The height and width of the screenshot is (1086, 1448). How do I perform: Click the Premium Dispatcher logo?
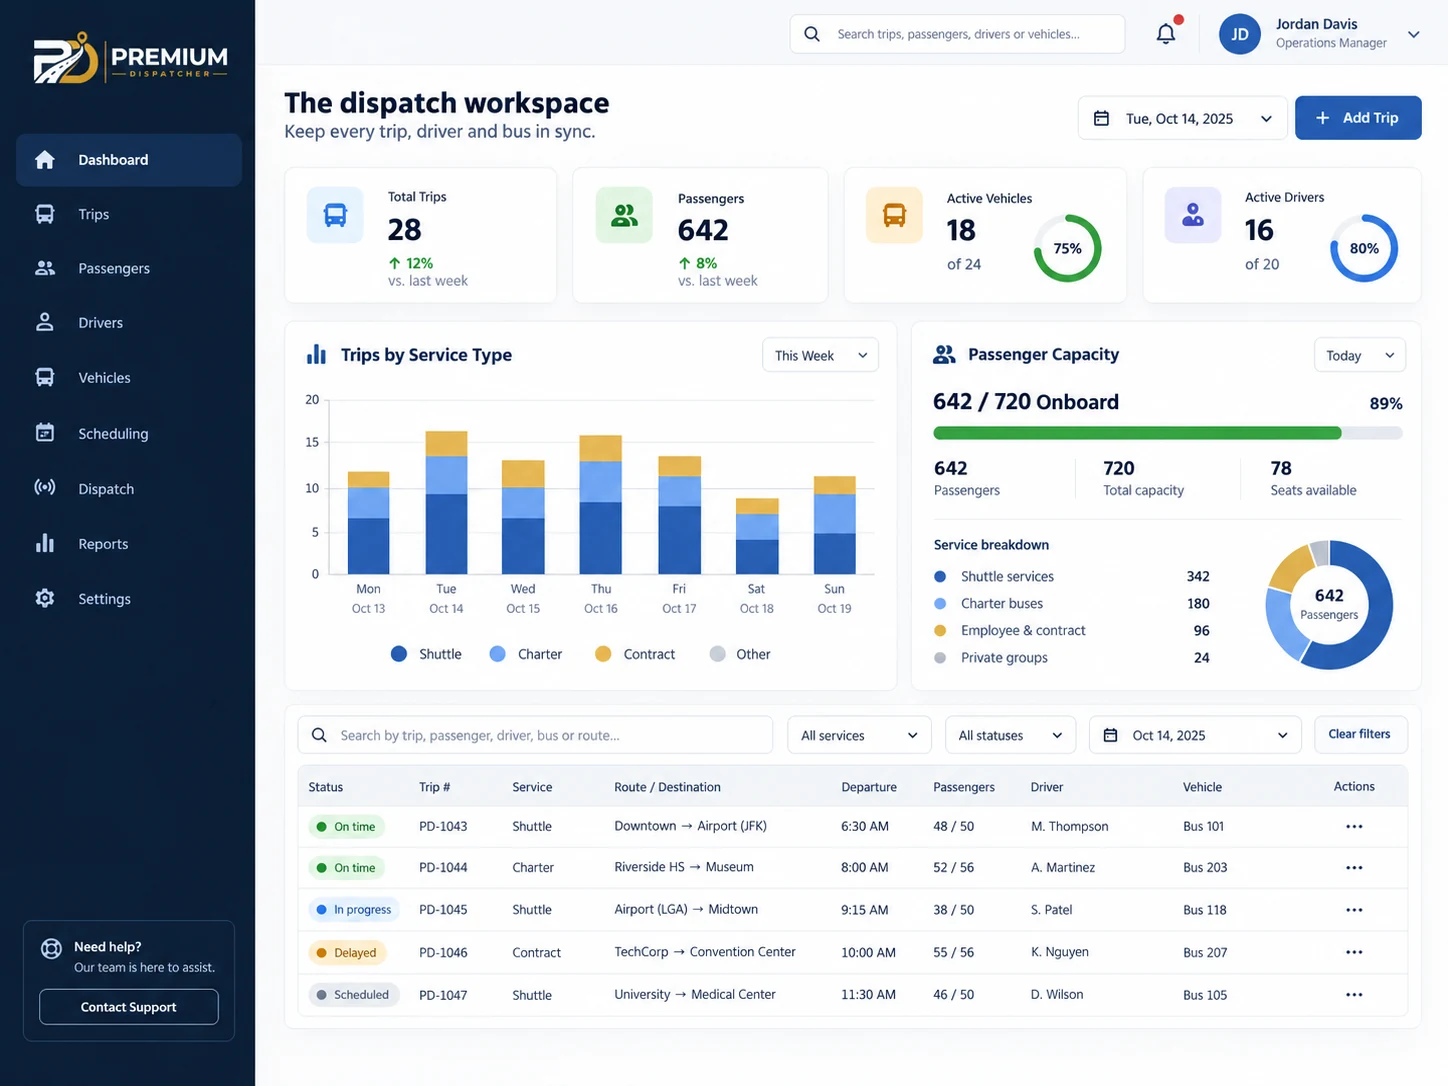click(x=131, y=59)
